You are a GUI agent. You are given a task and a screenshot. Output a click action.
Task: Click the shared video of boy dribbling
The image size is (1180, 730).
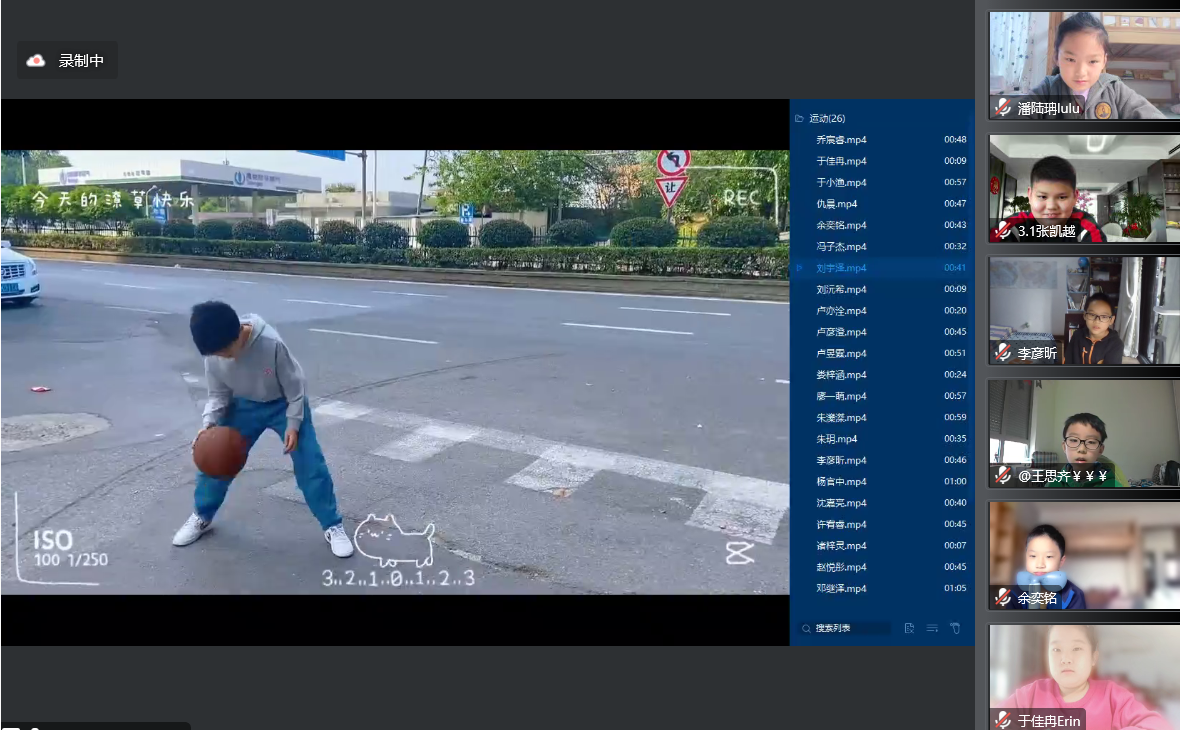pyautogui.click(x=395, y=373)
